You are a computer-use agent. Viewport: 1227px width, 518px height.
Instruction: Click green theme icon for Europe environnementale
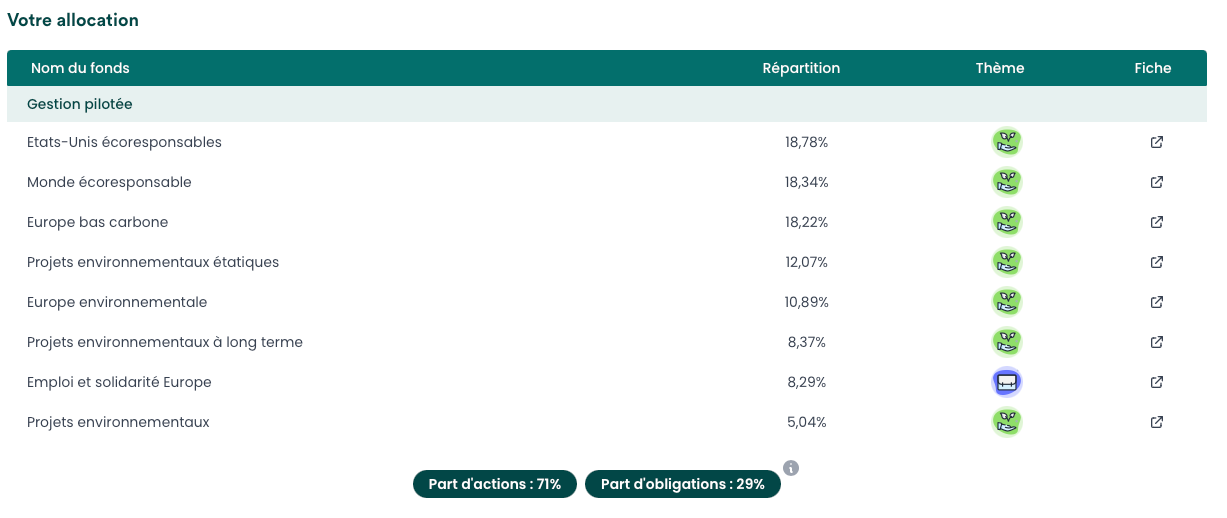(1007, 302)
